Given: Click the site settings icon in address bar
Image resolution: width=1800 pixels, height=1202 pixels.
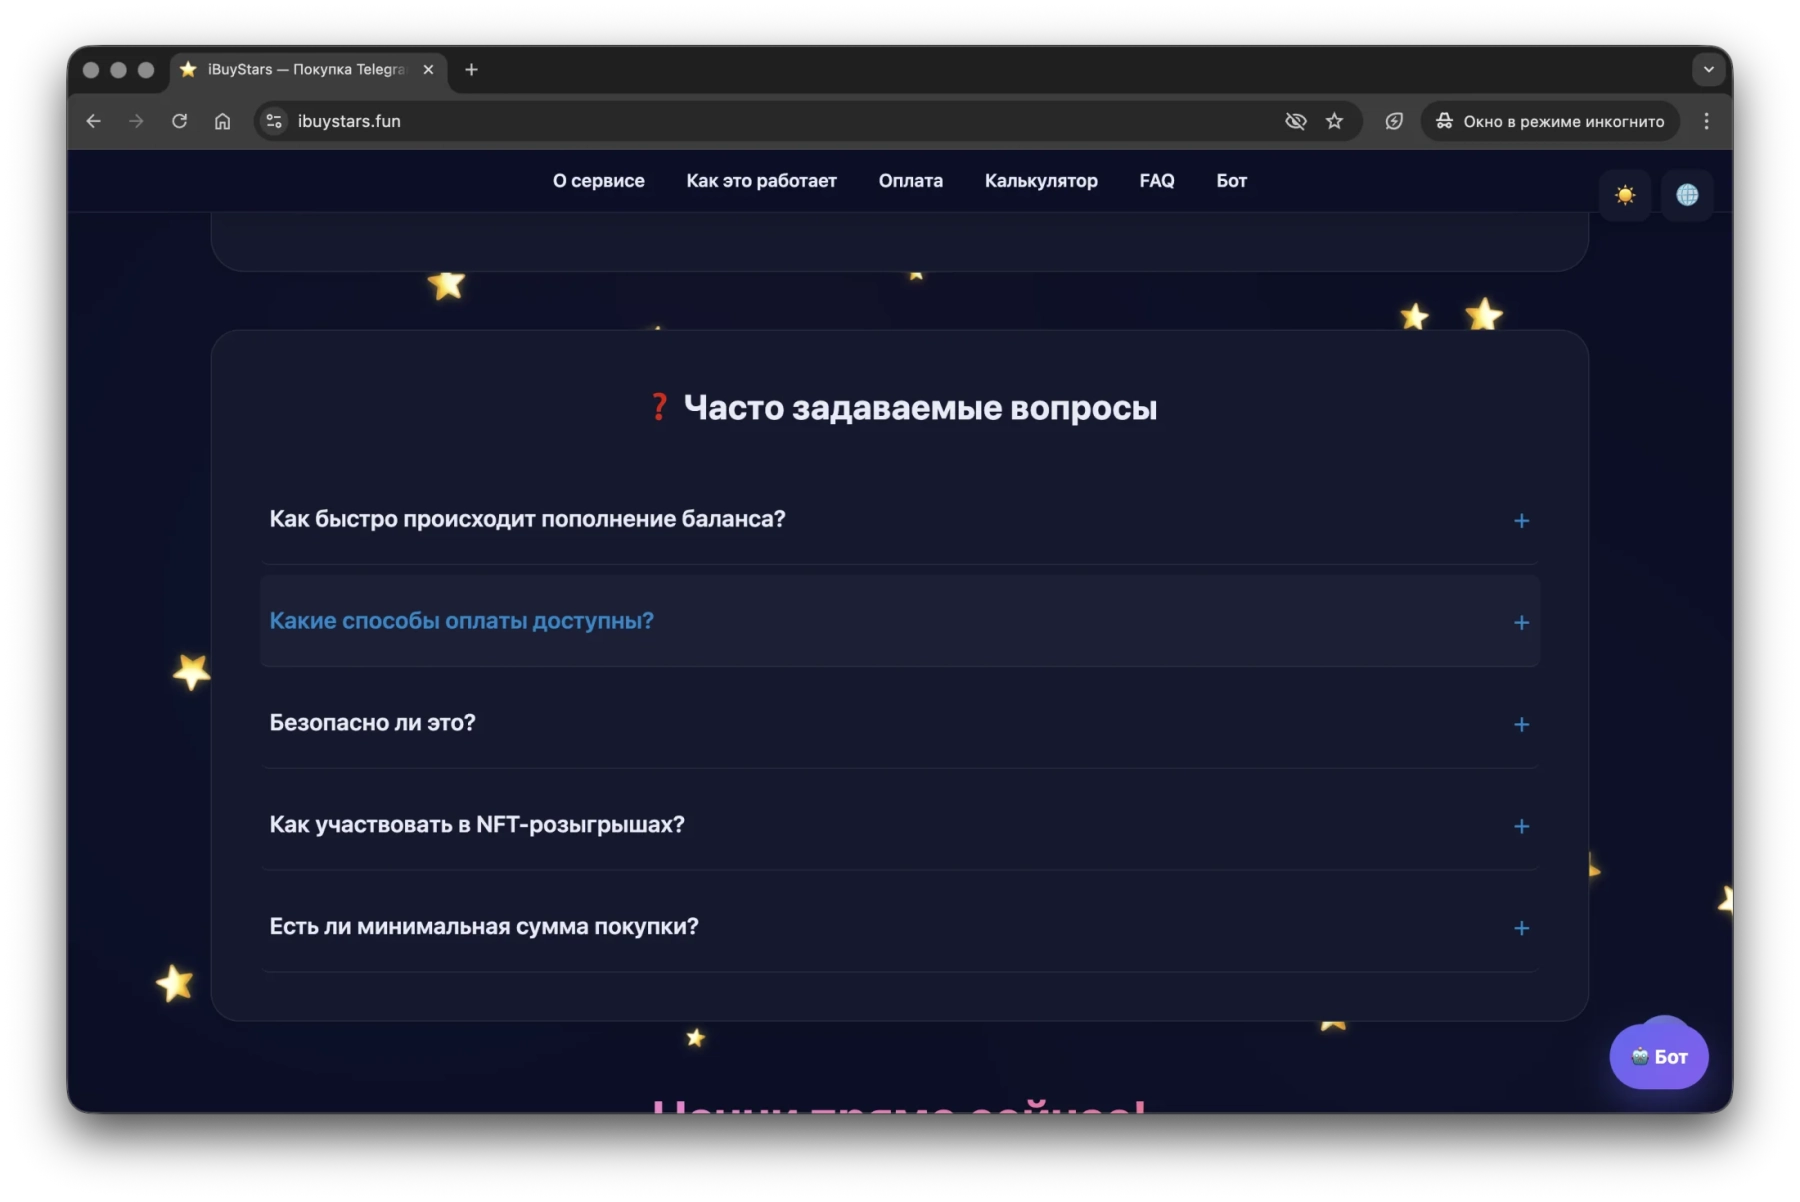Looking at the screenshot, I should click(x=273, y=121).
